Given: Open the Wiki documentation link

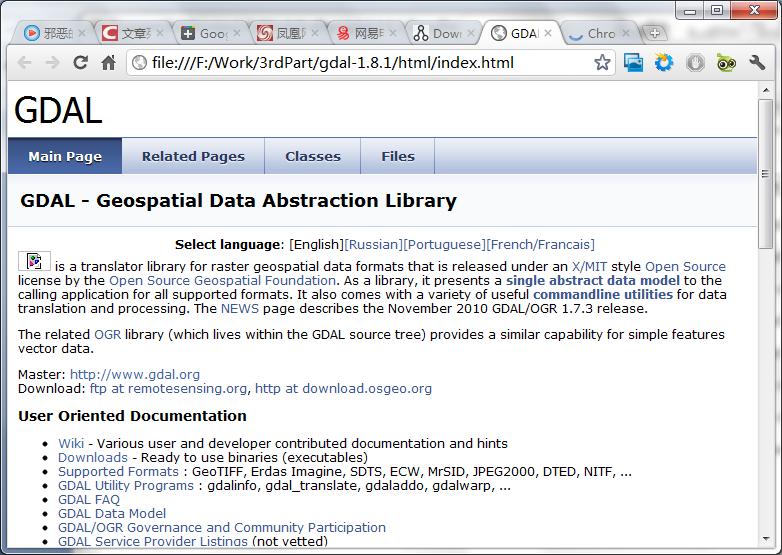Looking at the screenshot, I should 71,443.
